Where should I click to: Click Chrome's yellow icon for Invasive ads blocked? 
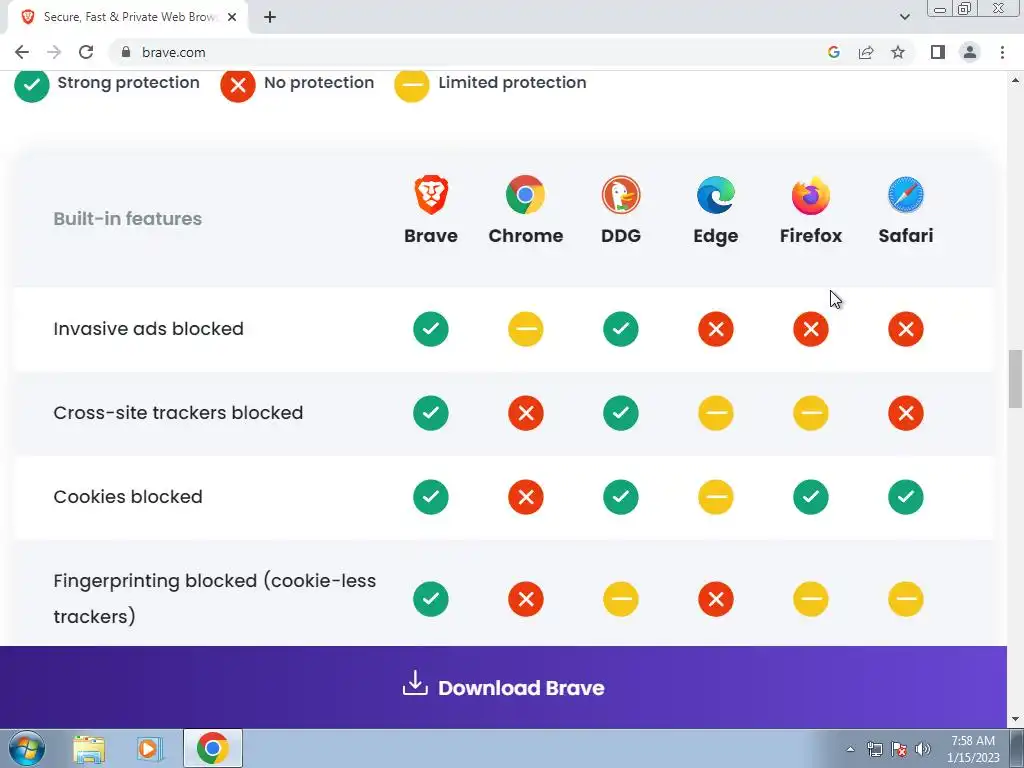point(525,328)
